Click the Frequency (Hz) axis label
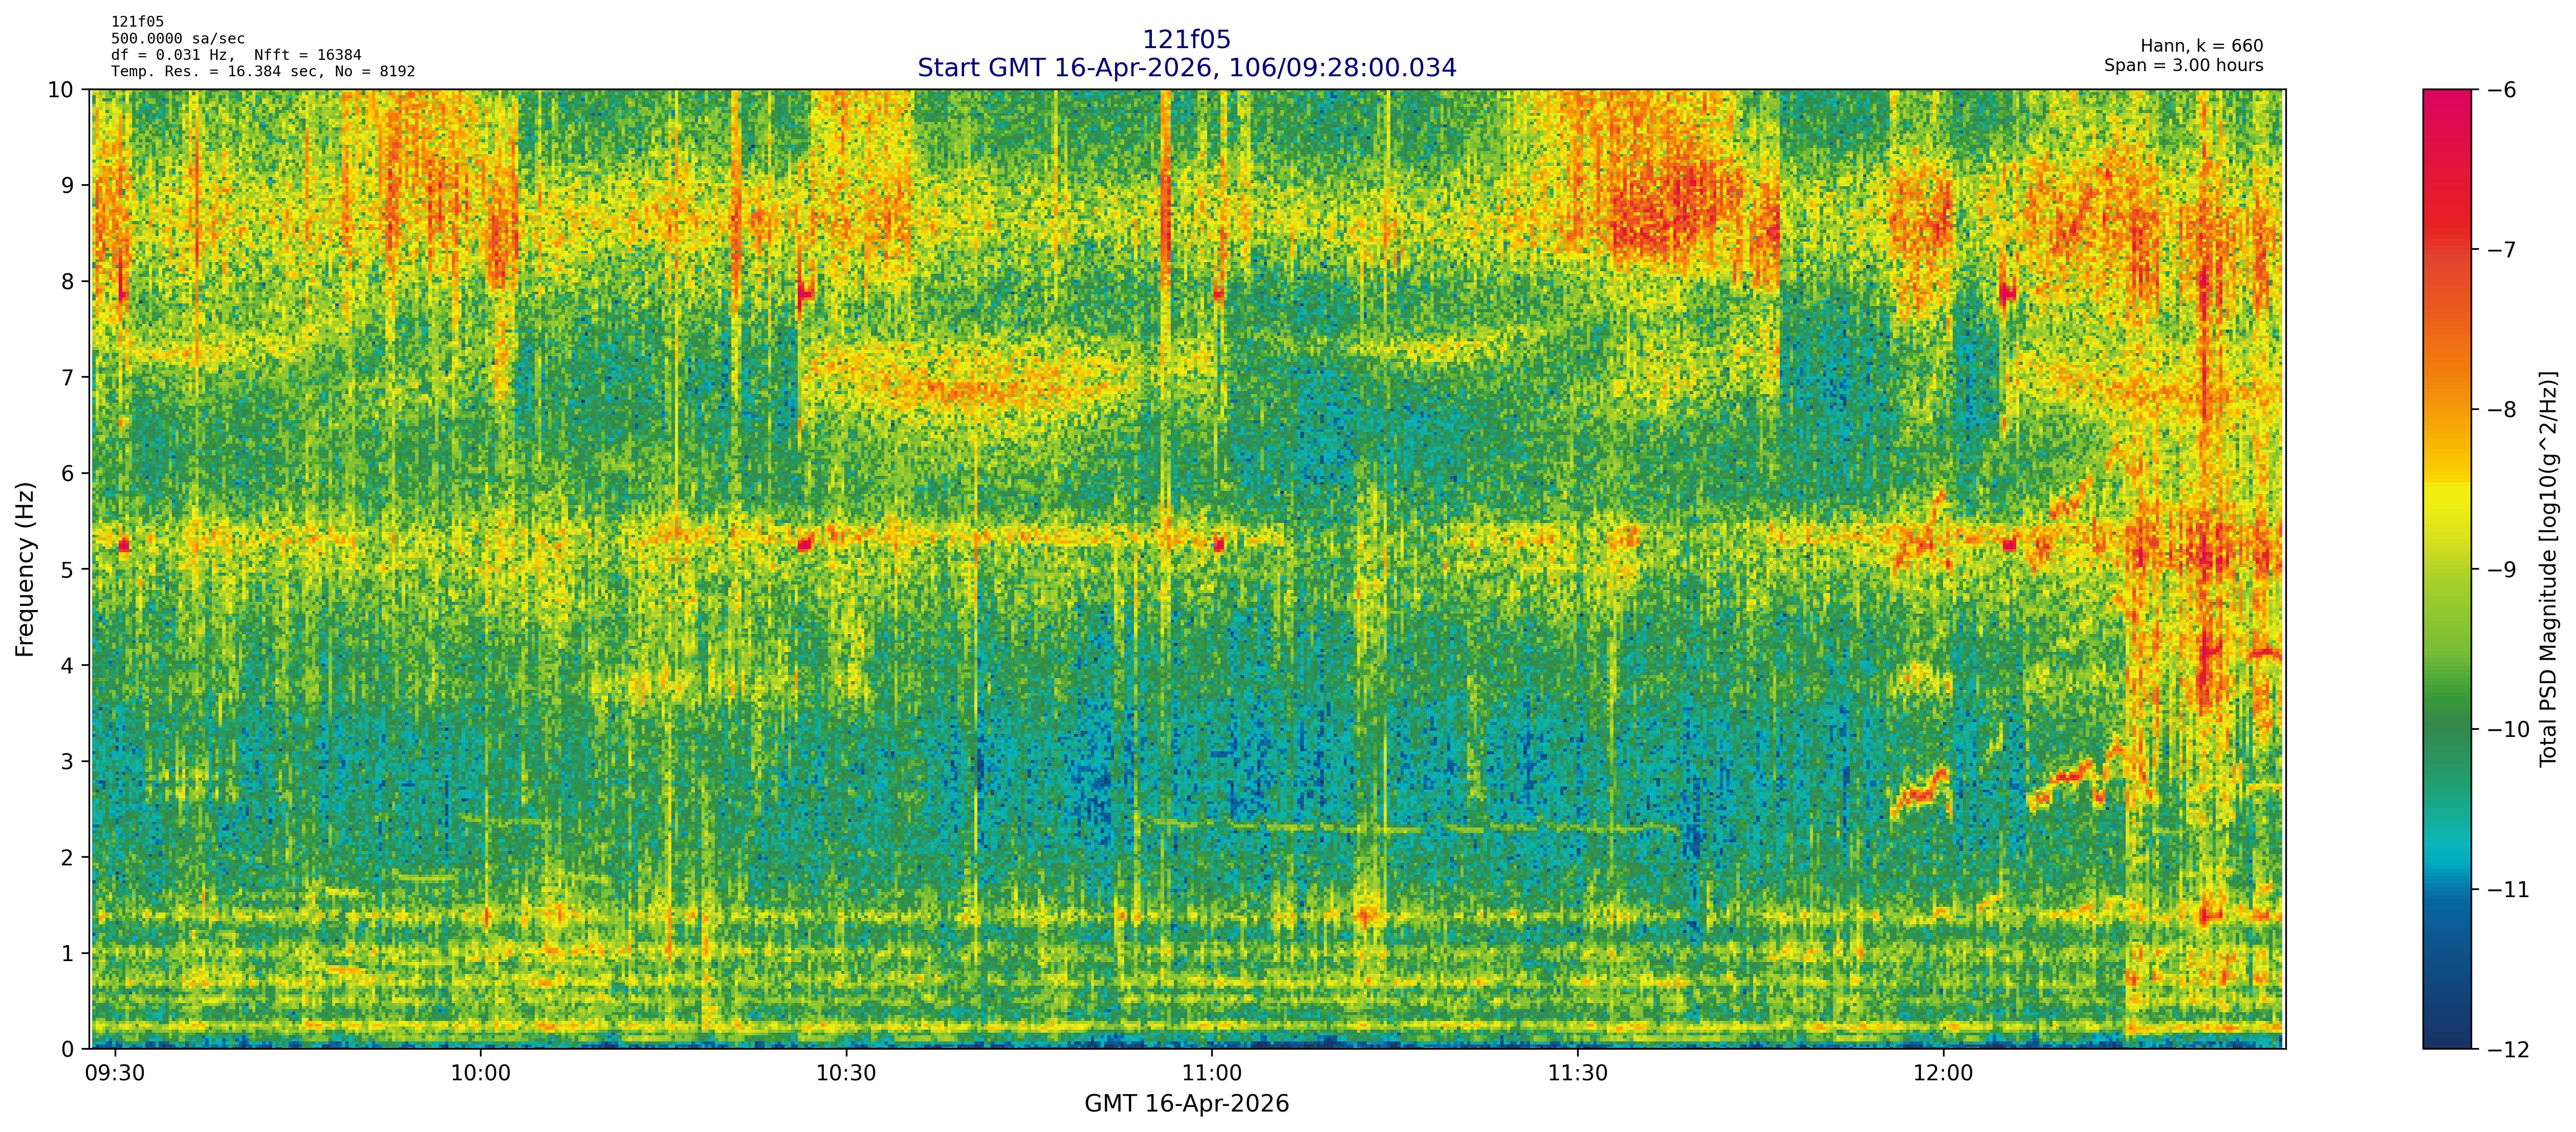This screenshot has width=2576, height=1132. pos(25,569)
